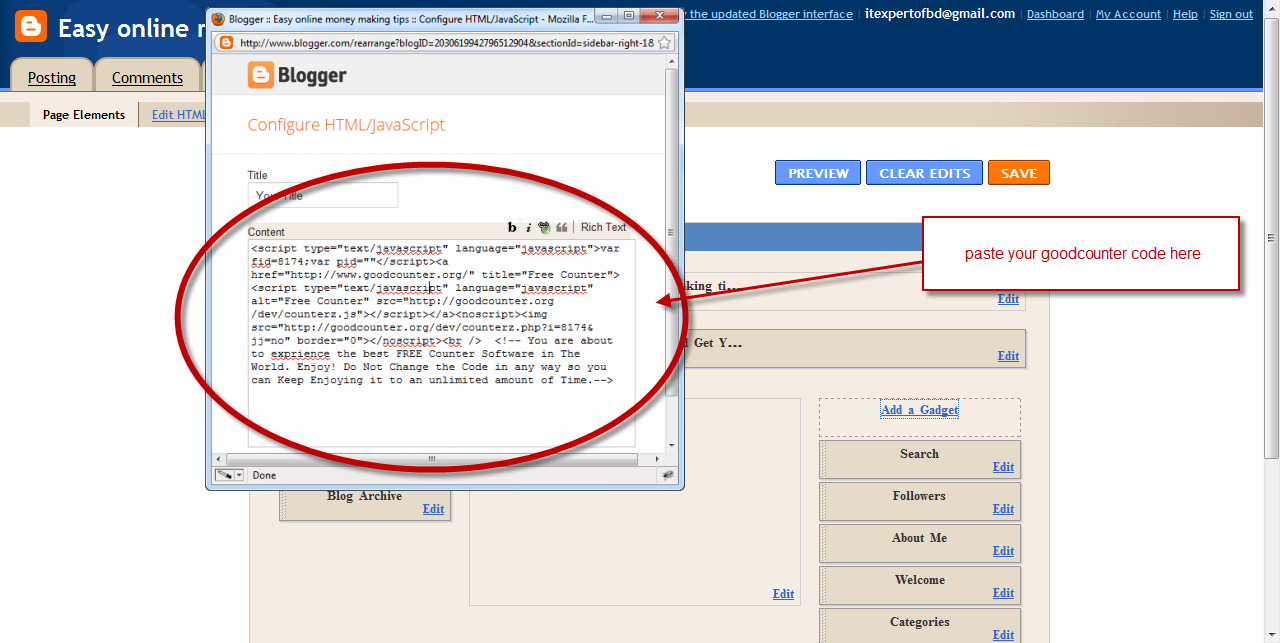Viewport: 1280px width, 643px height.
Task: Click the popup horizontal scrollbar
Action: pyautogui.click(x=431, y=459)
